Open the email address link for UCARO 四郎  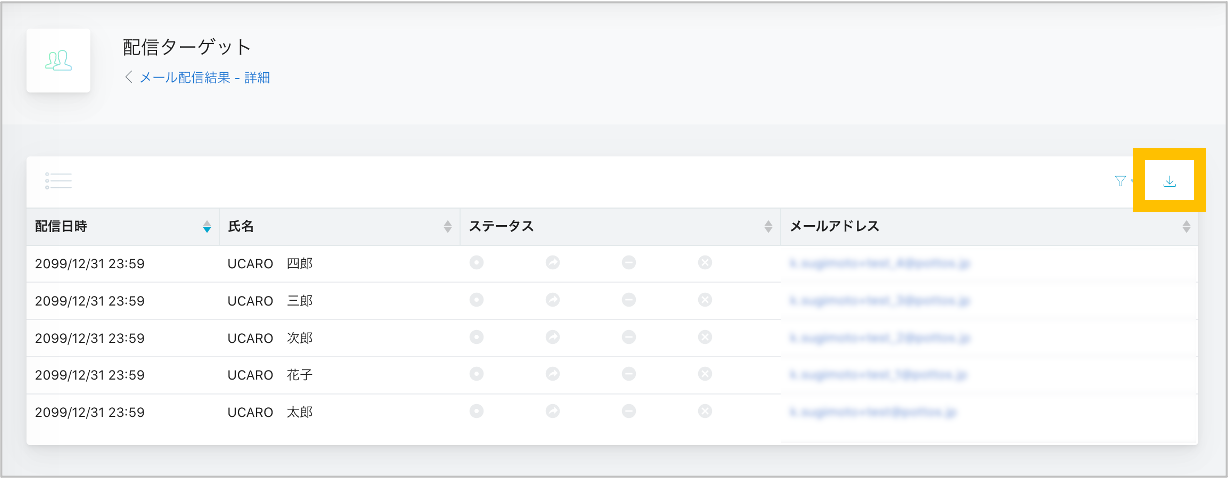[879, 264]
